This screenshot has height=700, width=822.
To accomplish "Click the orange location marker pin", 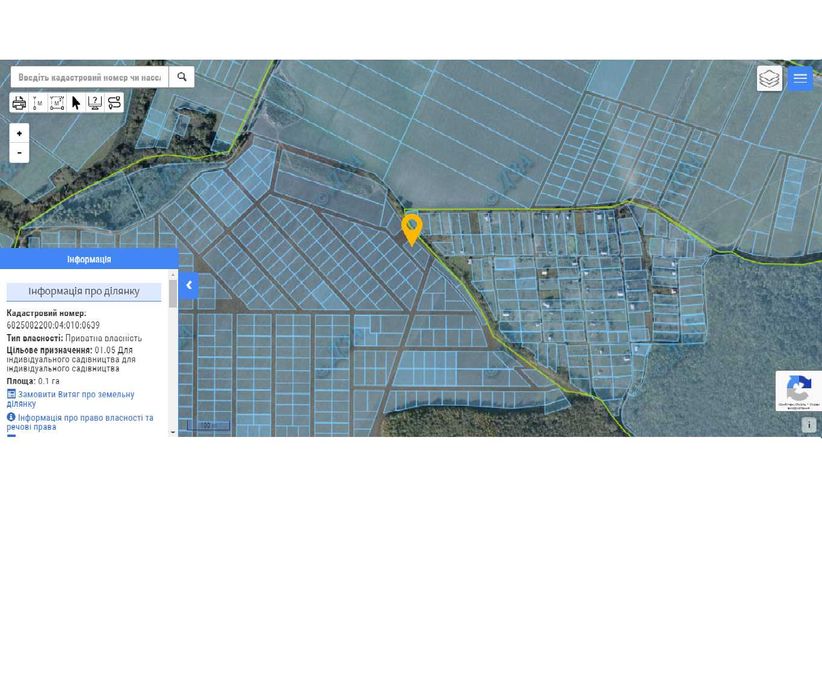I will coord(412,230).
